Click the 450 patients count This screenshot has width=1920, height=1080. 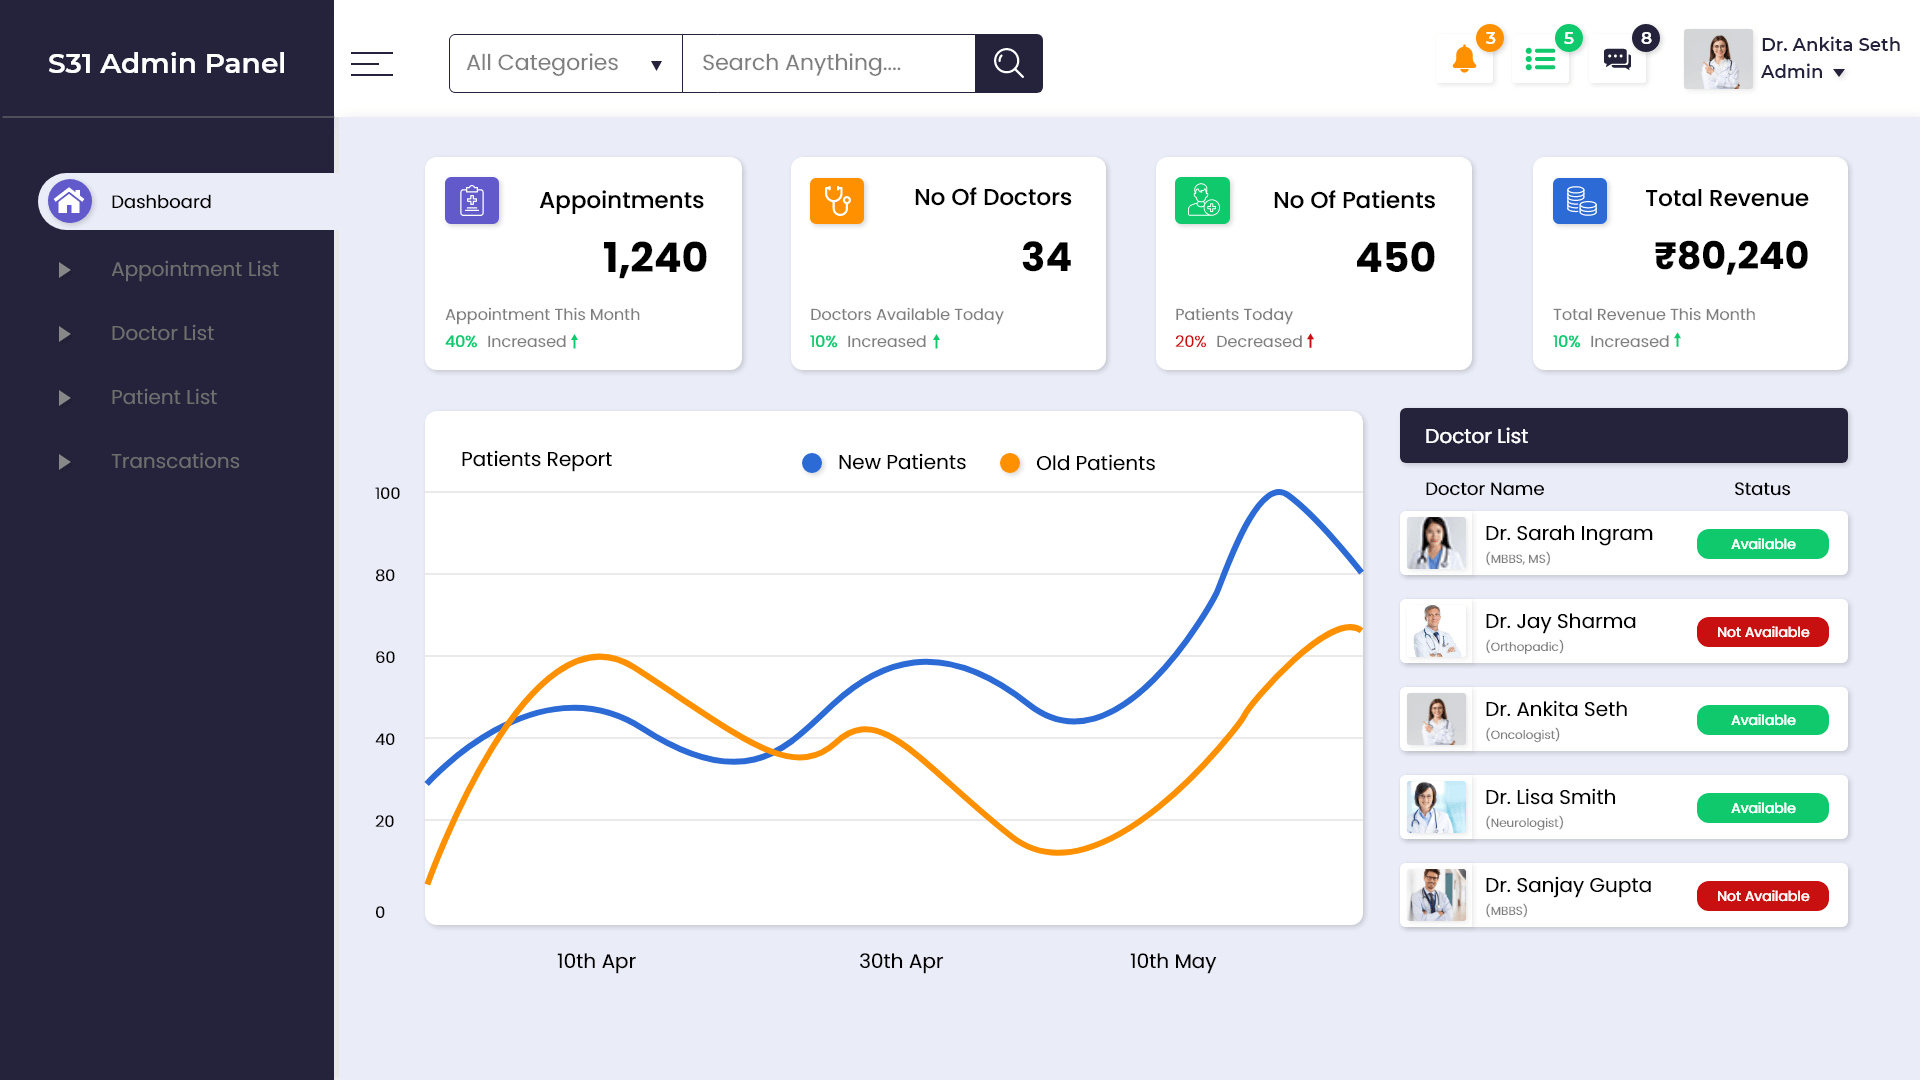coord(1395,258)
